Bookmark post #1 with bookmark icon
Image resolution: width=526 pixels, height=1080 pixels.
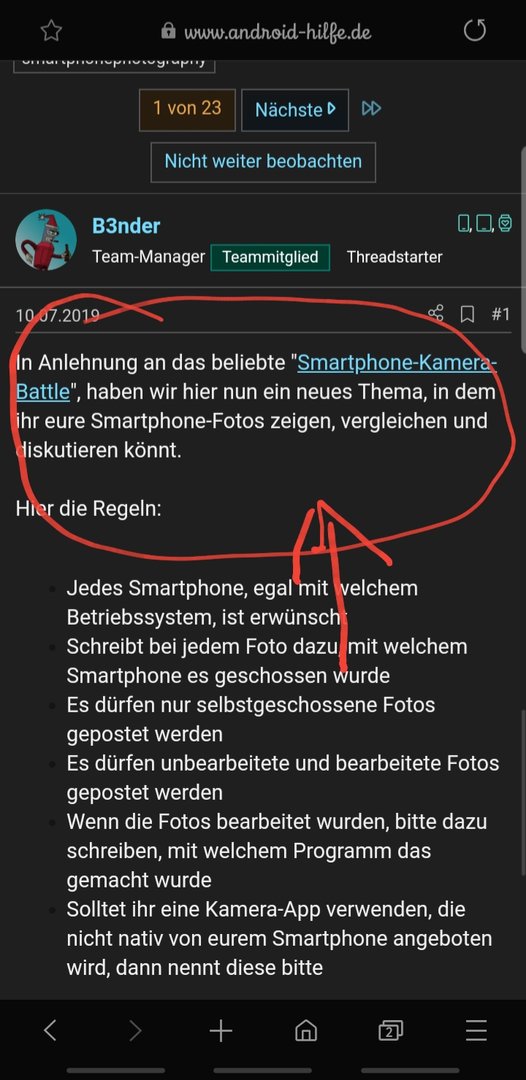click(467, 315)
